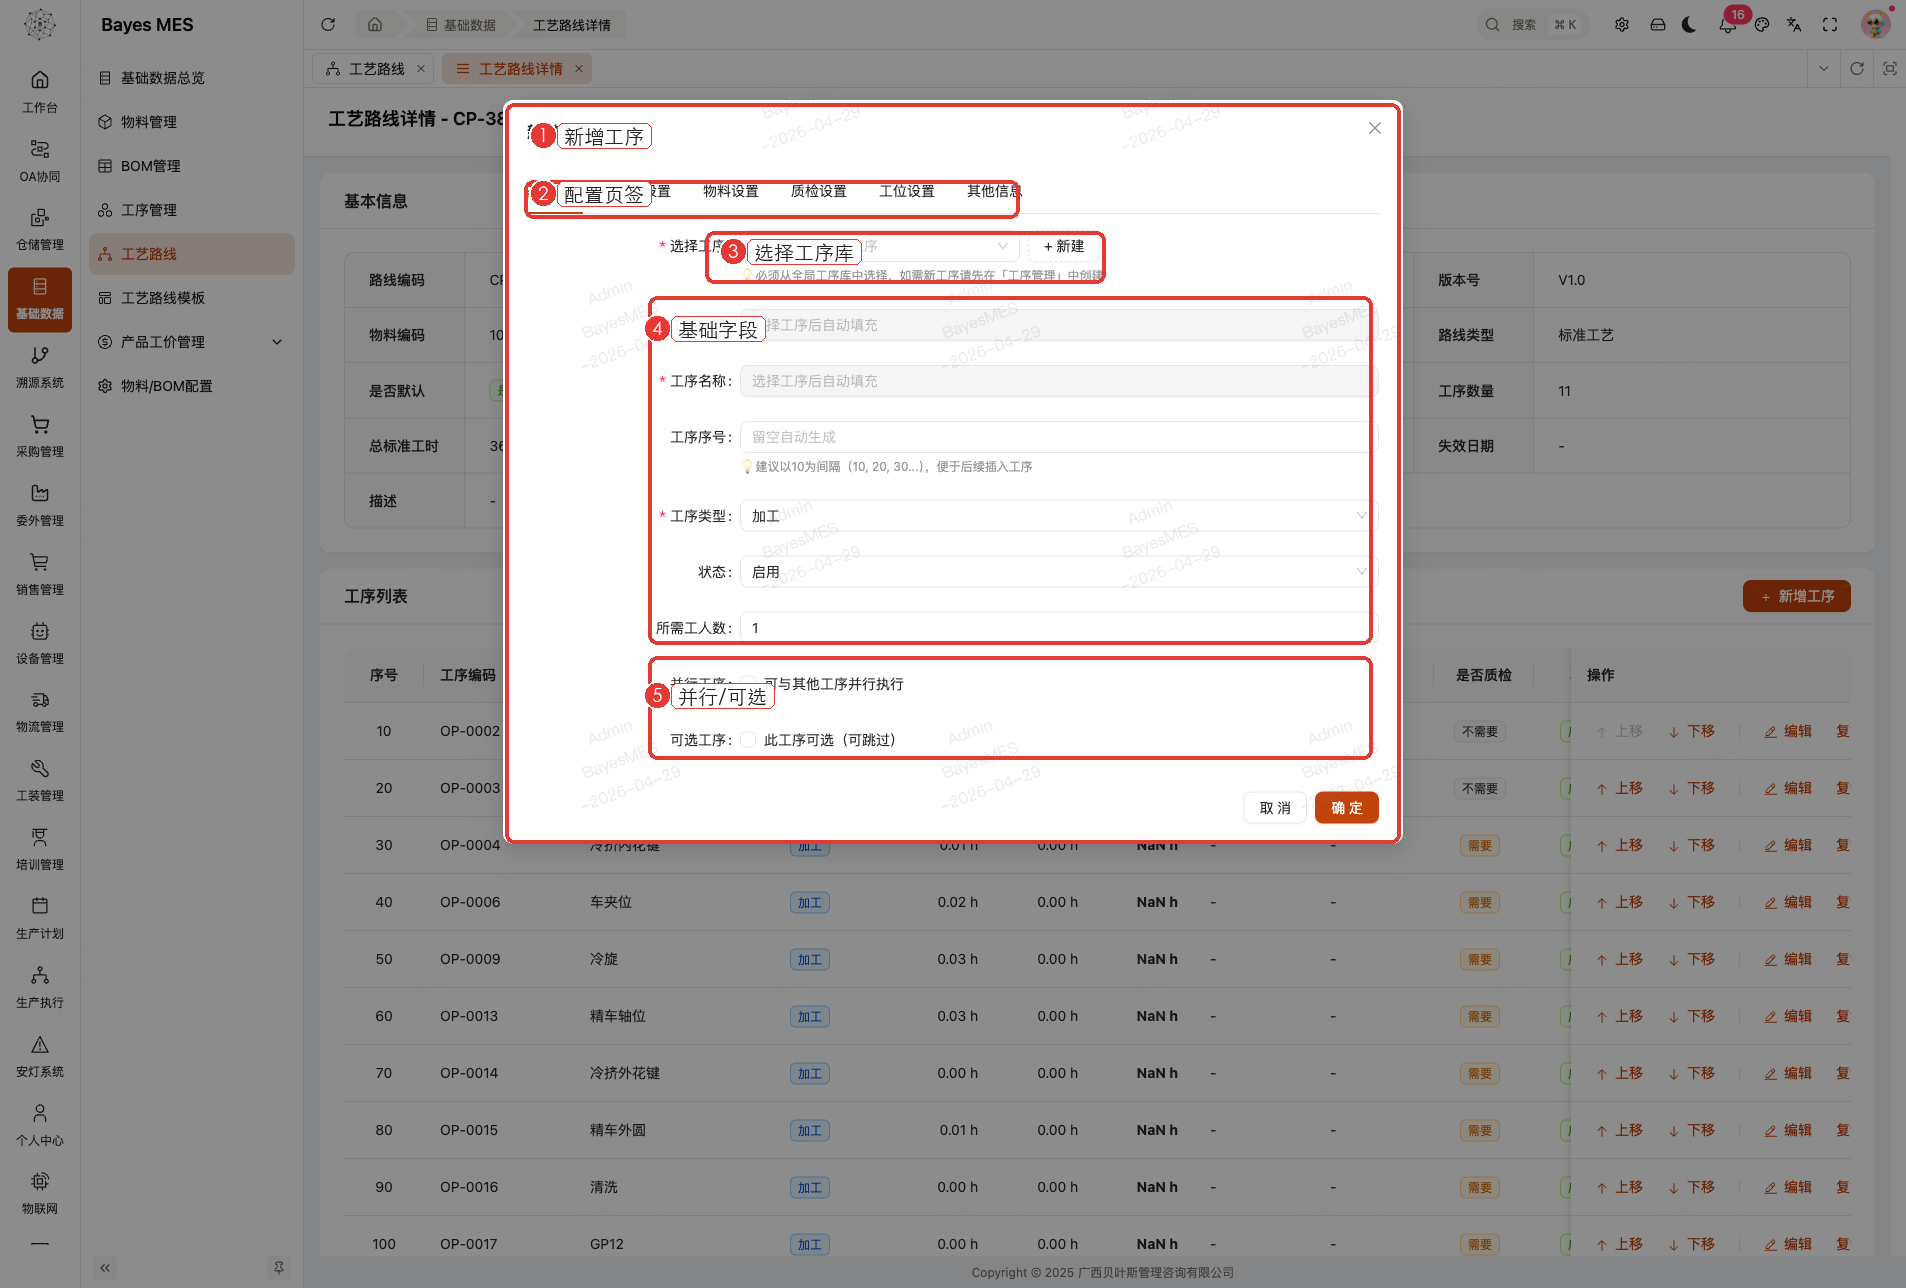Switch to the 工位设置 tab

coord(907,191)
